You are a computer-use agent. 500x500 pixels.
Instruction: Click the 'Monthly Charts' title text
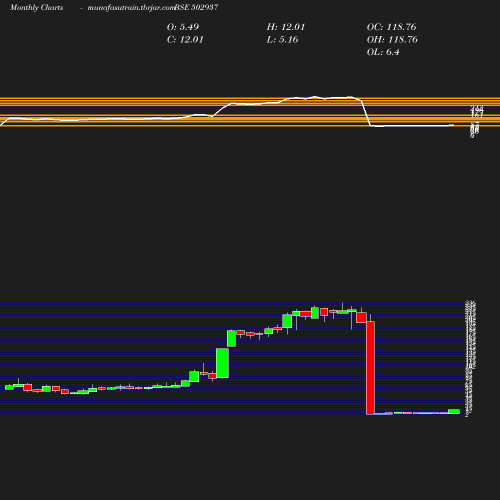[37, 8]
